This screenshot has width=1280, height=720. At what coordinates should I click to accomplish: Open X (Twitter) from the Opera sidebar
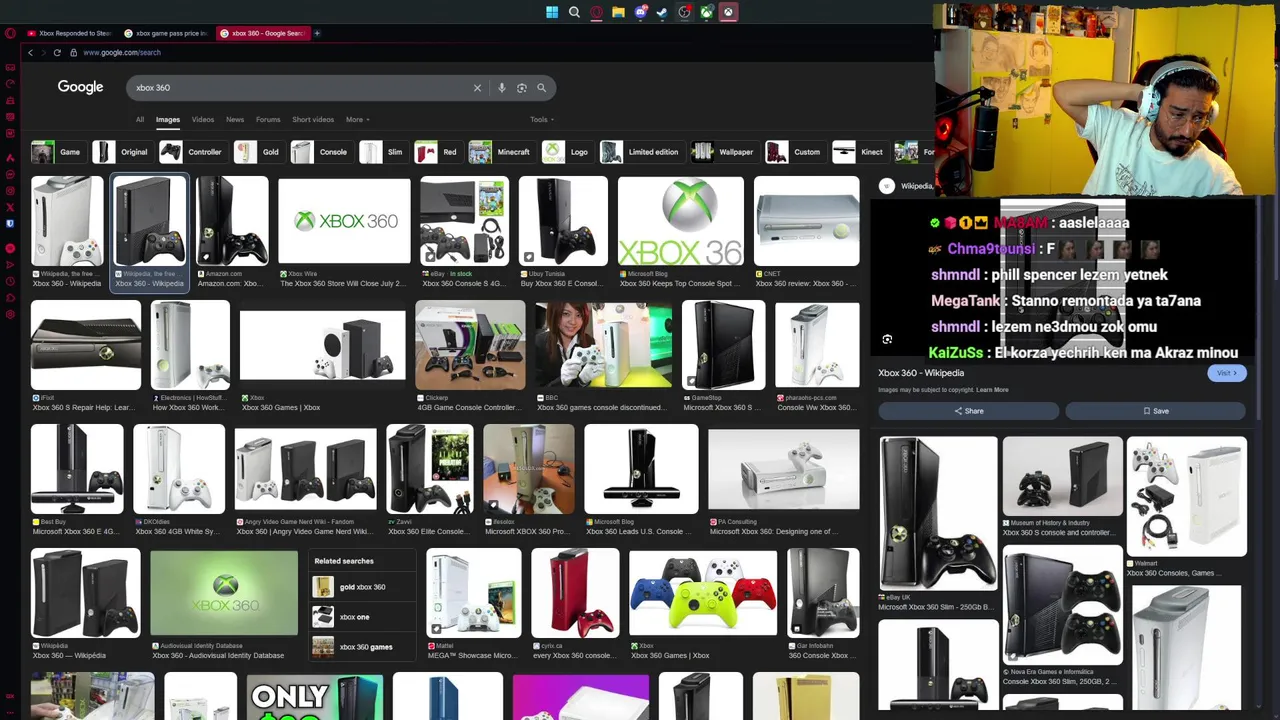(10, 207)
